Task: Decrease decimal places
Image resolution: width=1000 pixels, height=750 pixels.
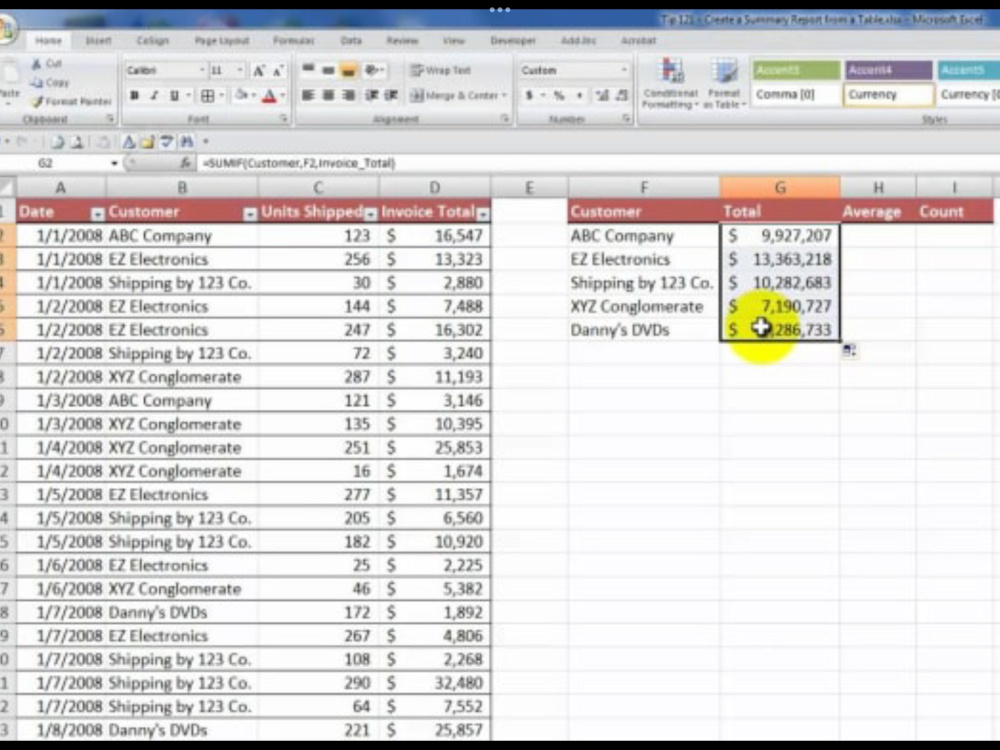Action: 621,96
